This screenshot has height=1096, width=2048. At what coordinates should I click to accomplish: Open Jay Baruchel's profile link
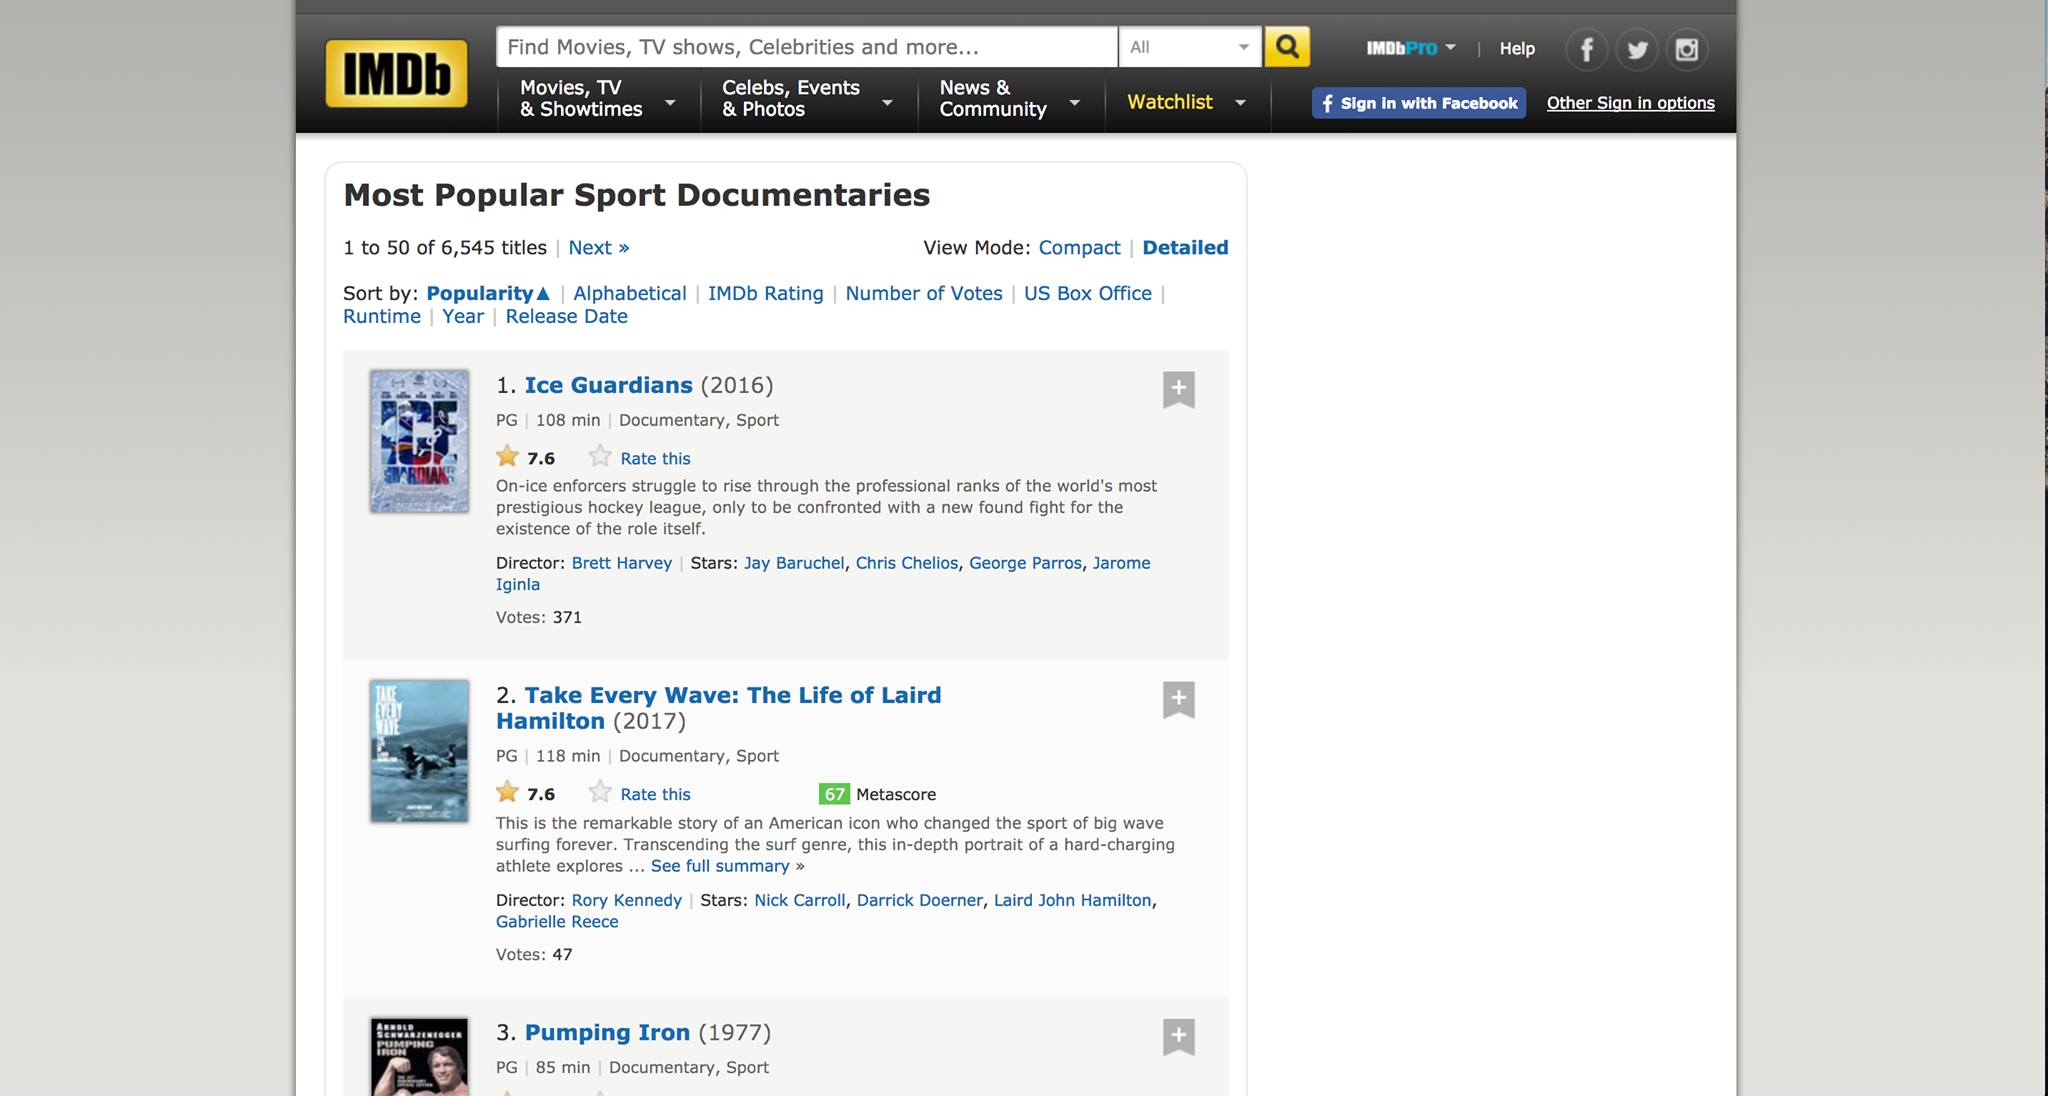tap(794, 563)
